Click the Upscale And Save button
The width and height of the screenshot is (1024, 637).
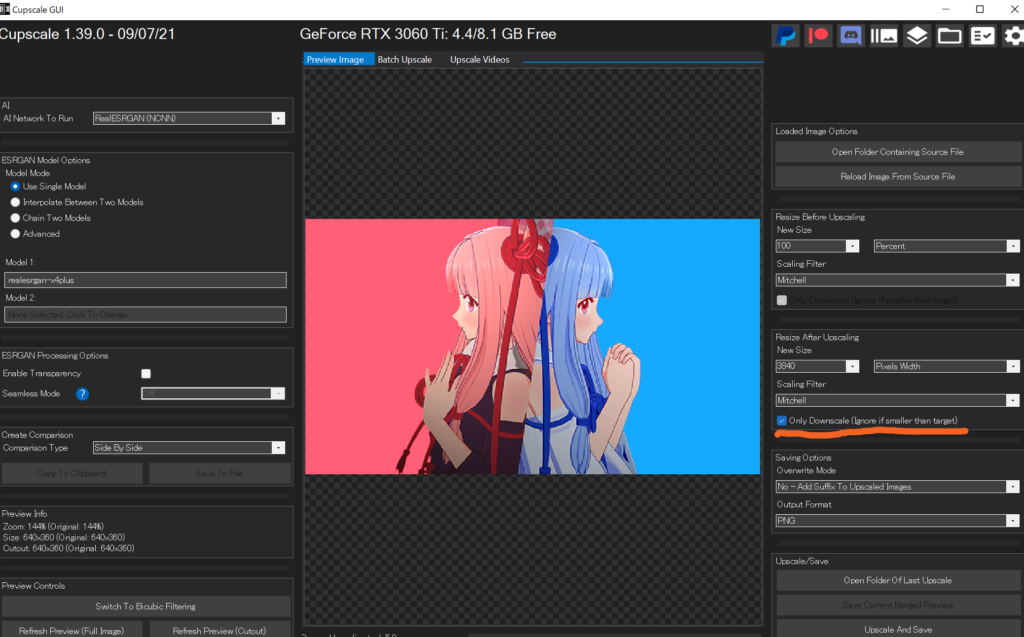coord(898,628)
